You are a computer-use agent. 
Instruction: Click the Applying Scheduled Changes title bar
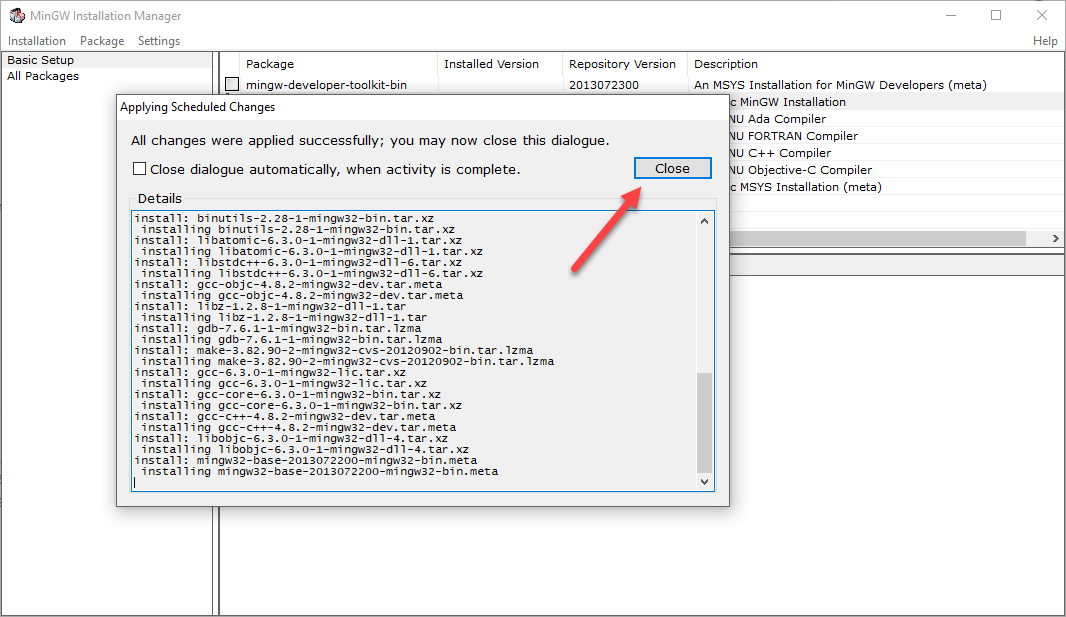click(x=423, y=107)
